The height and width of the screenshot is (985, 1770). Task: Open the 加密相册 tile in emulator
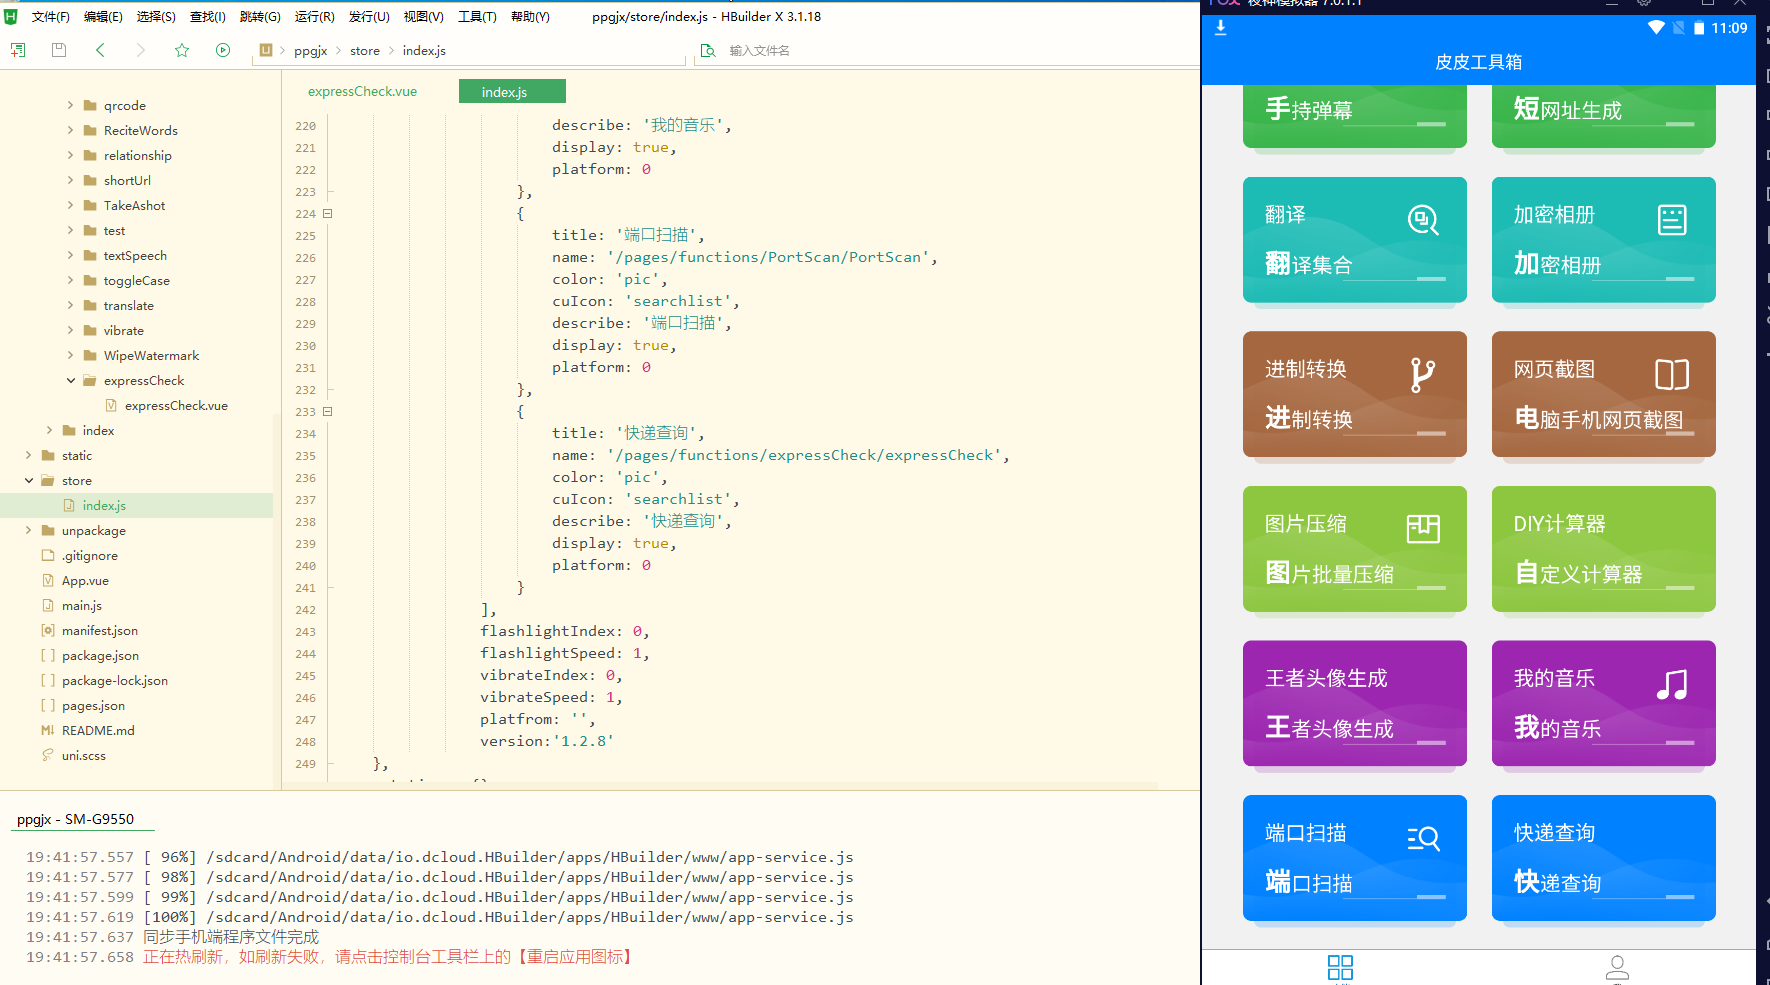(1604, 240)
